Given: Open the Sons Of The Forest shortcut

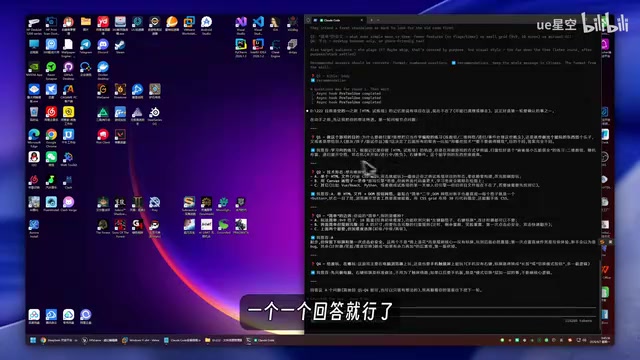Looking at the screenshot, I should (120, 228).
